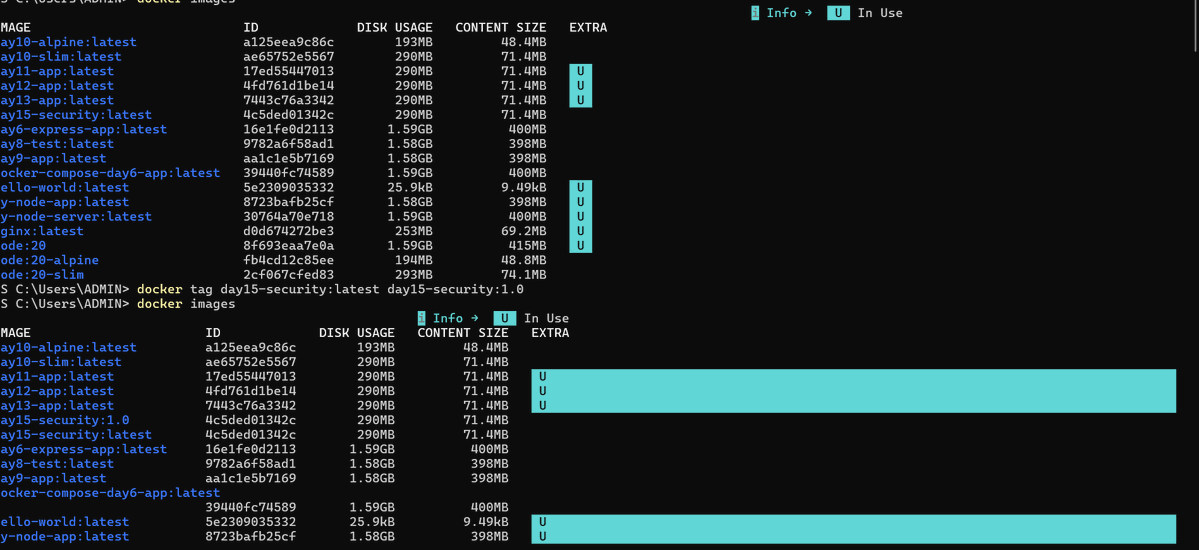Select the image name ginx:latest

[x=42, y=231]
